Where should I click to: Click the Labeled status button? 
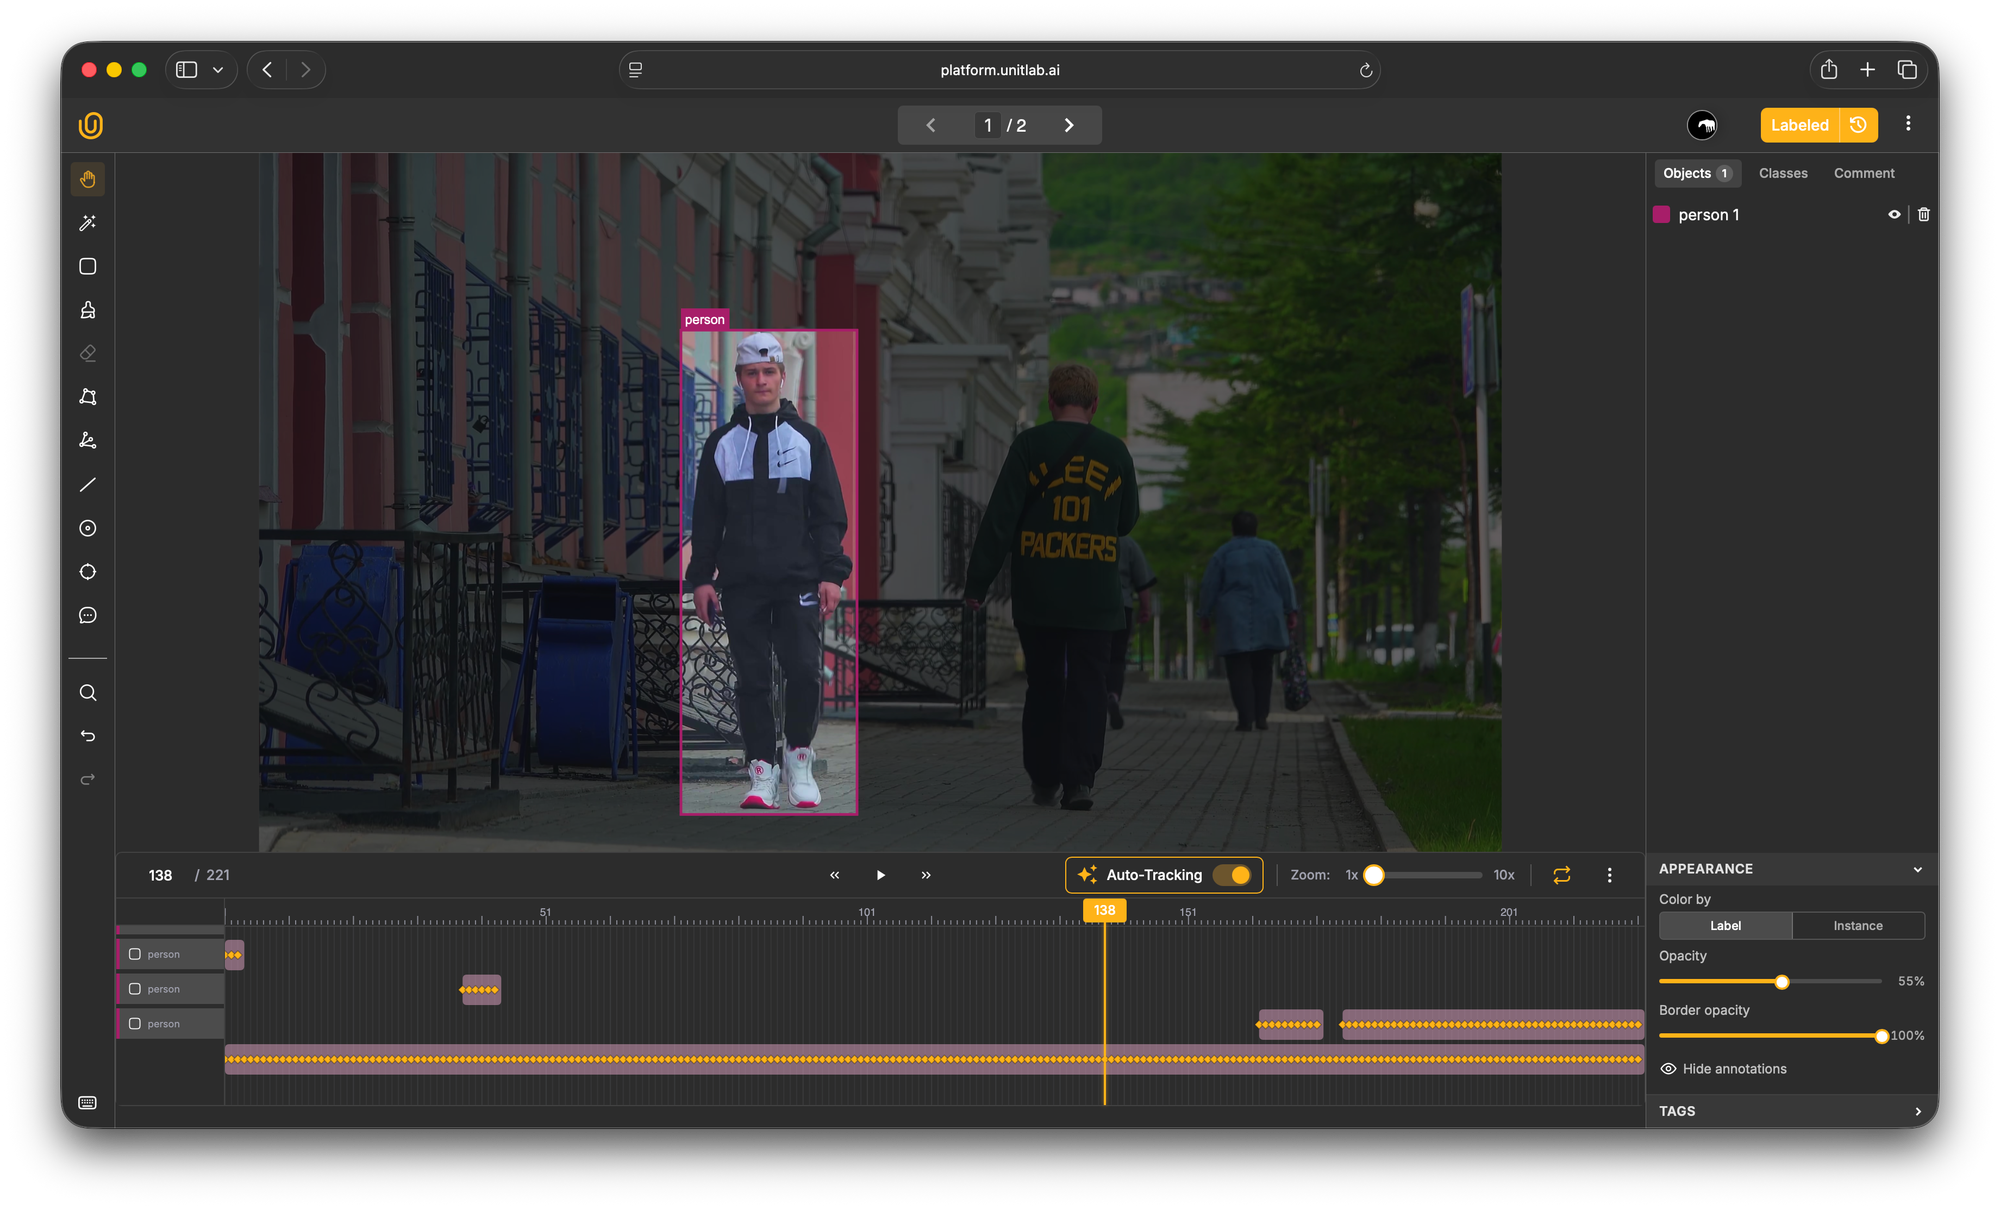1799,125
